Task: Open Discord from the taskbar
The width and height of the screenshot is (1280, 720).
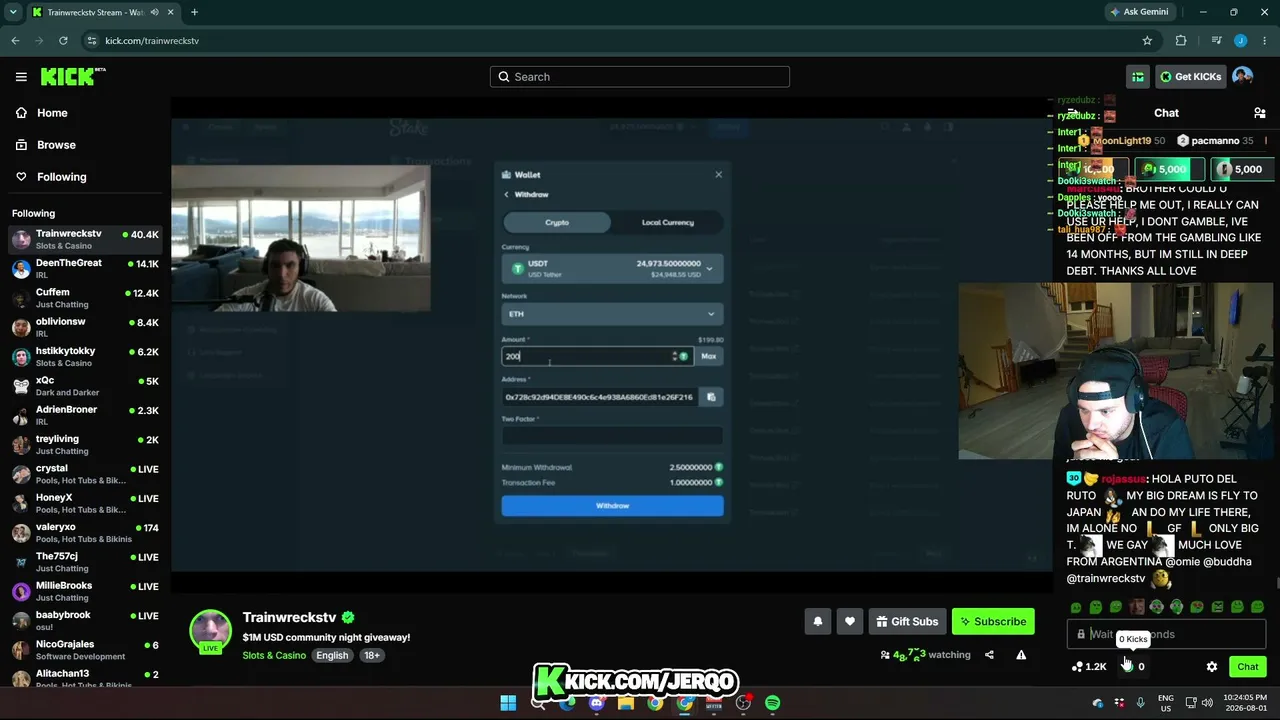Action: (597, 703)
